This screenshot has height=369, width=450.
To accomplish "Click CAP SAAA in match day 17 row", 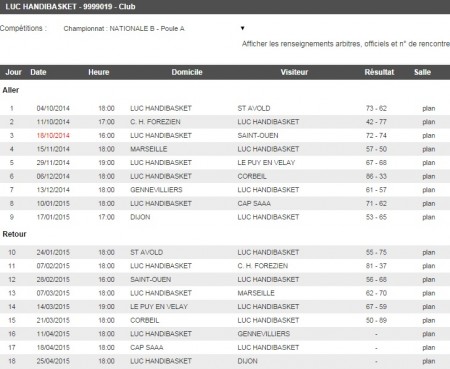I will pos(147,347).
